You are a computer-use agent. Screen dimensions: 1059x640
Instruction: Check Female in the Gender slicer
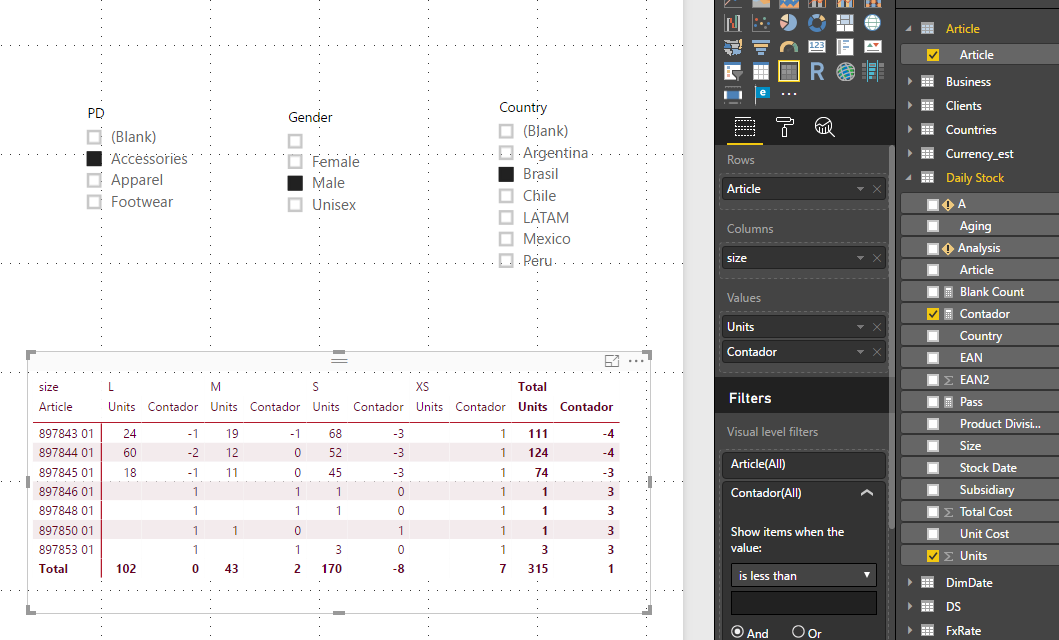click(x=295, y=162)
